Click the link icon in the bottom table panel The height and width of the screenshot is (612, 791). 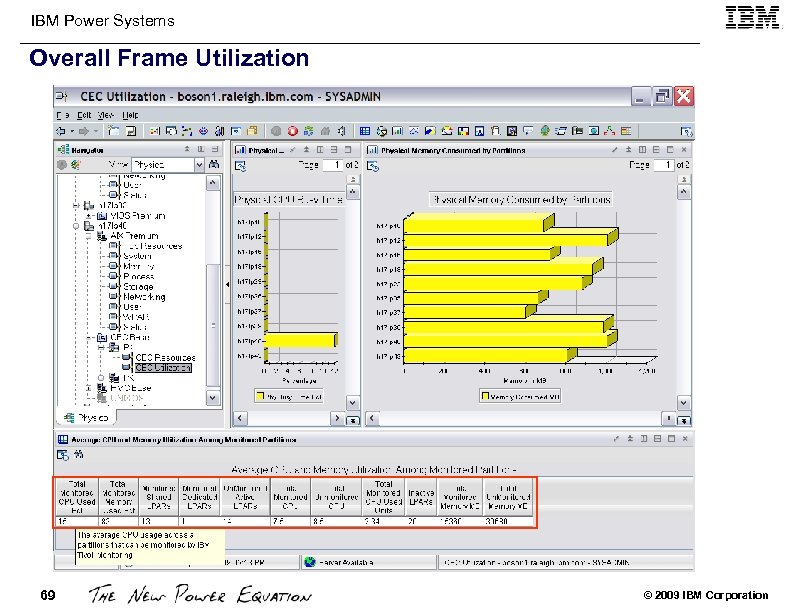pos(63,455)
